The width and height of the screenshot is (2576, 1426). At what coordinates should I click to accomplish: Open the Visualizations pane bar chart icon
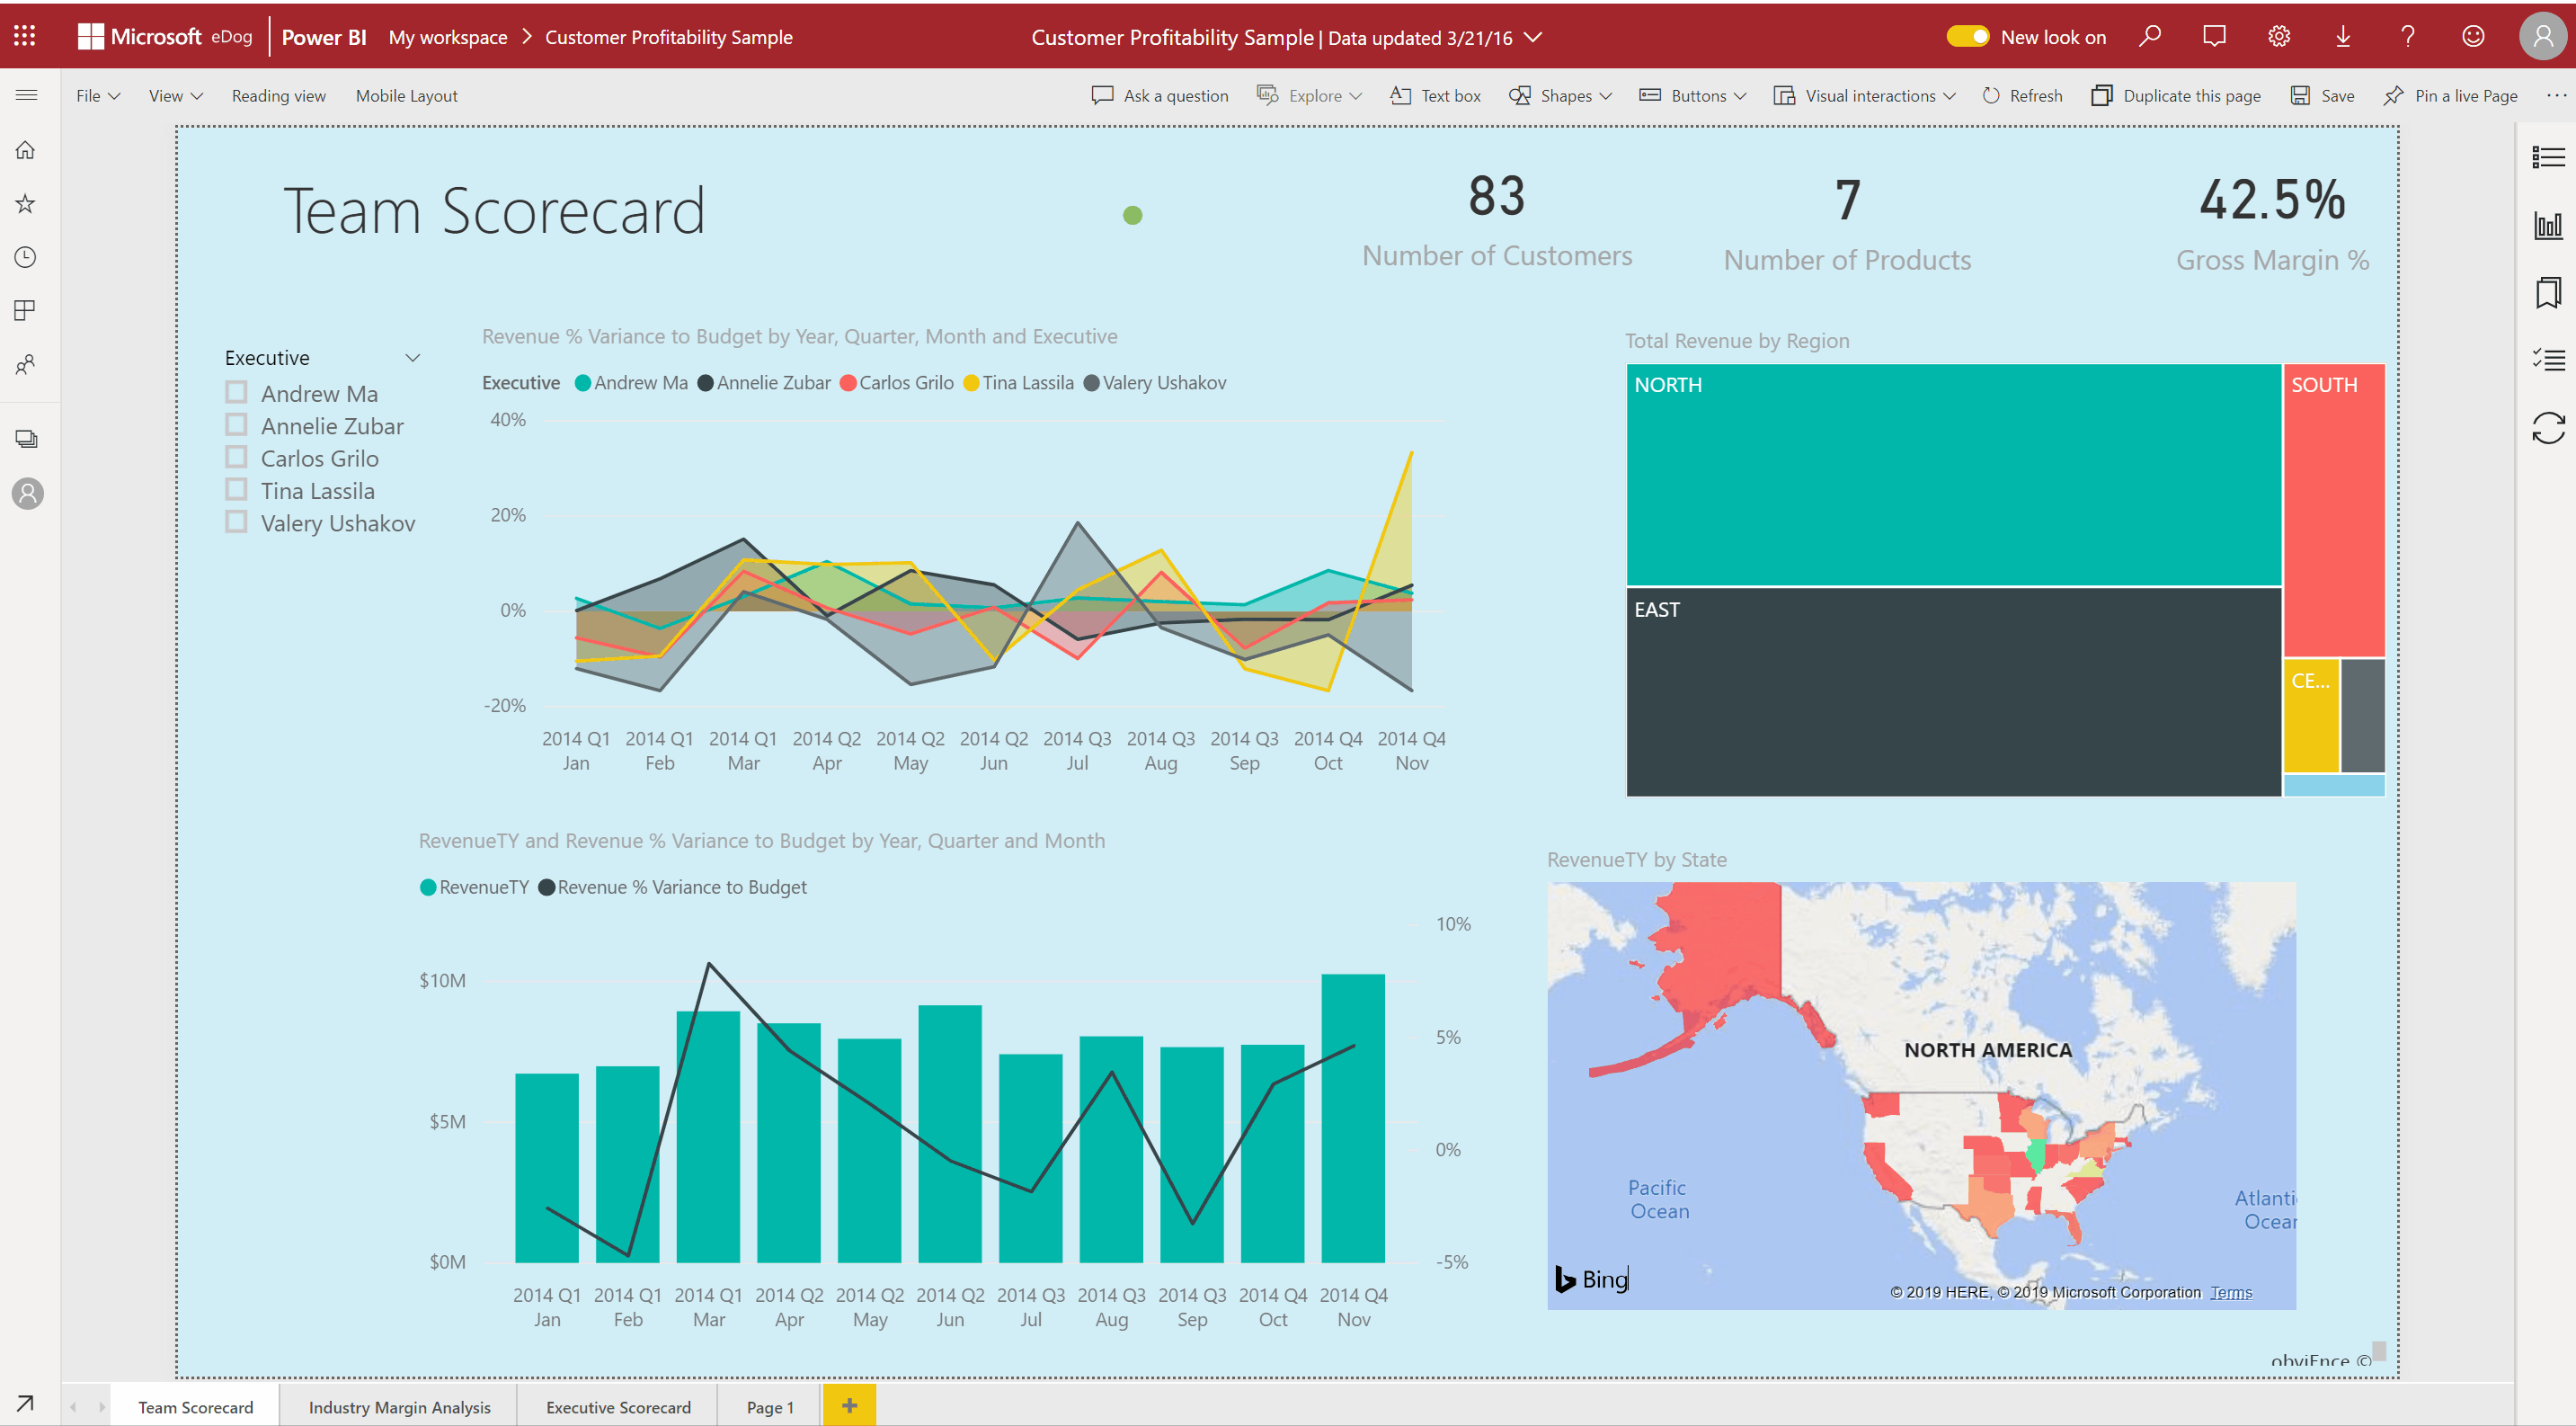2547,225
